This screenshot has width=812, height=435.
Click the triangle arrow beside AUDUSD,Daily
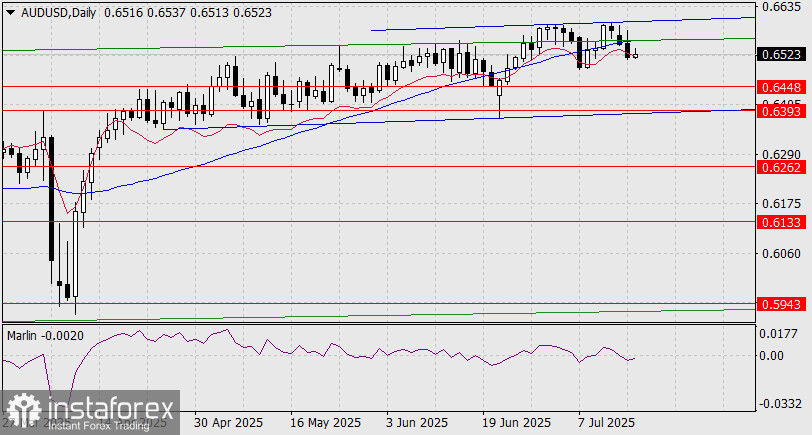point(11,13)
